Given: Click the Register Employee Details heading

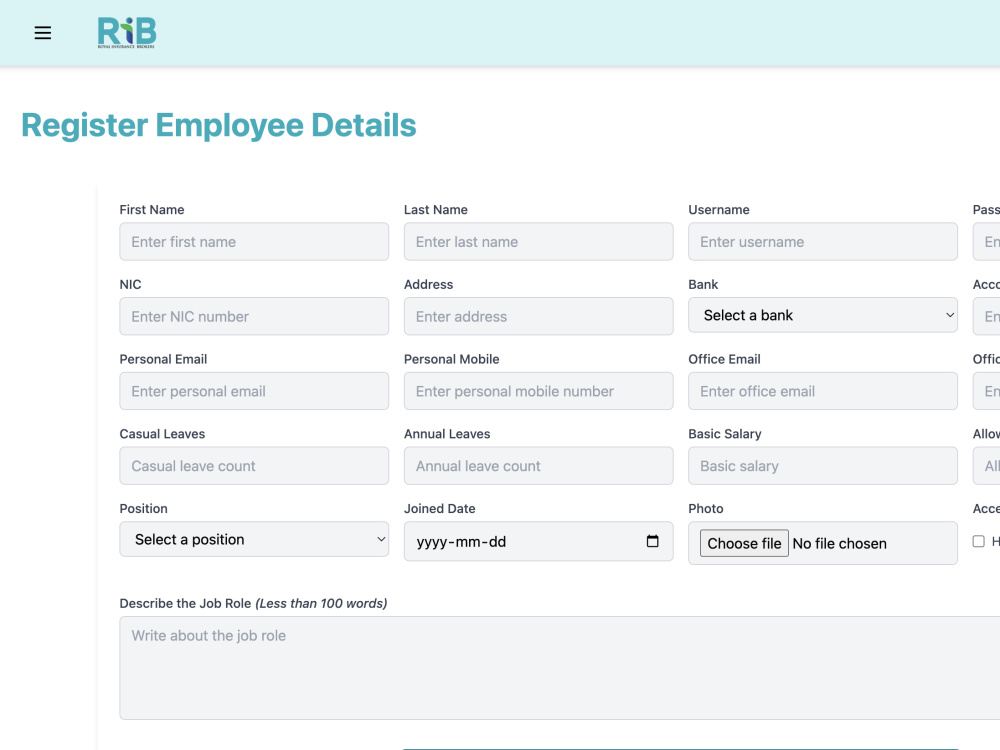Looking at the screenshot, I should pyautogui.click(x=219, y=125).
